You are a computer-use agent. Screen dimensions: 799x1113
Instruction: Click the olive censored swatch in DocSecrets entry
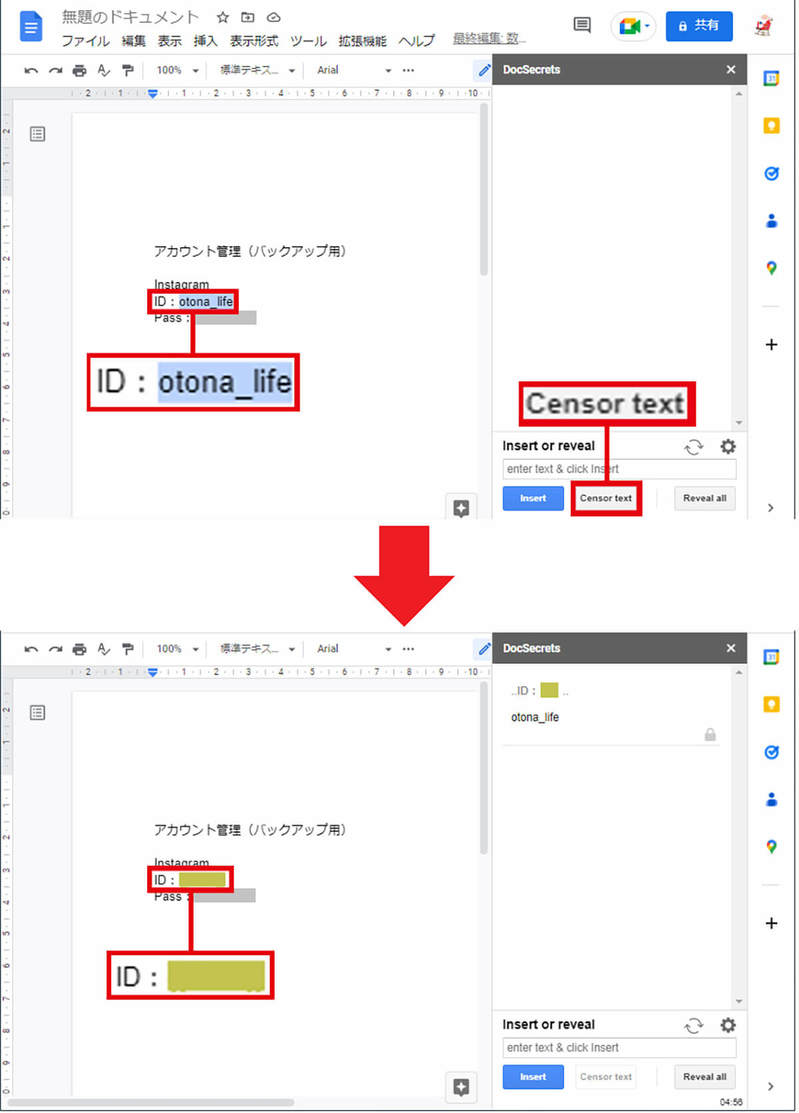click(549, 690)
